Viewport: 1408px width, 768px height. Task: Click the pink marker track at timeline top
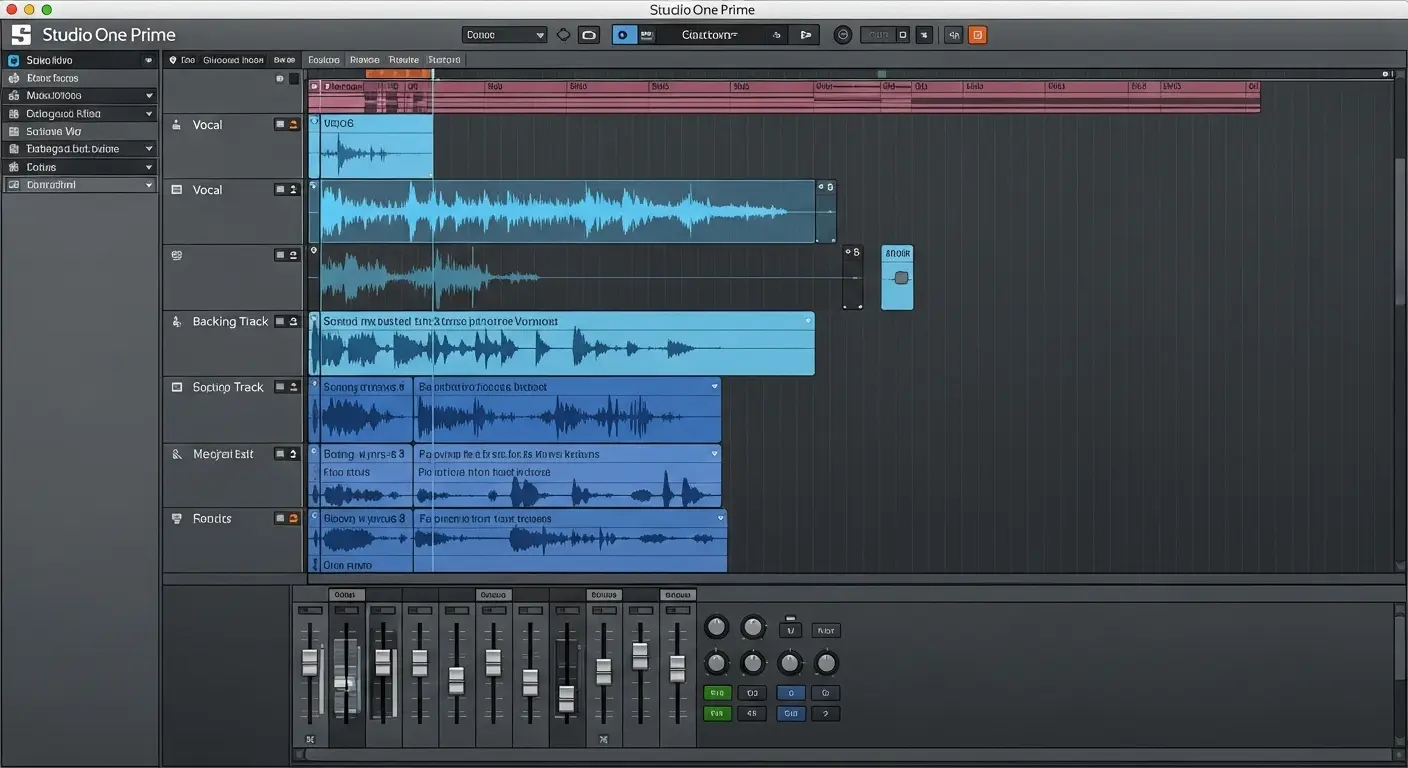pos(784,97)
